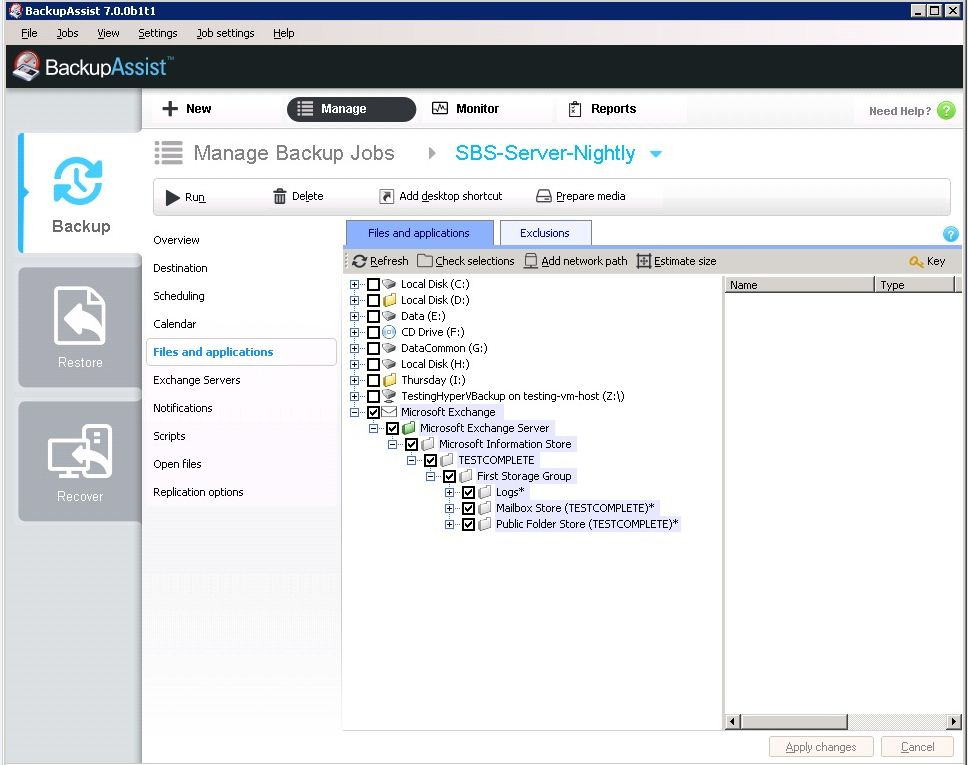Screen dimensions: 968x765
Task: Check the Data (E:) checkbox
Action: pyautogui.click(x=373, y=317)
